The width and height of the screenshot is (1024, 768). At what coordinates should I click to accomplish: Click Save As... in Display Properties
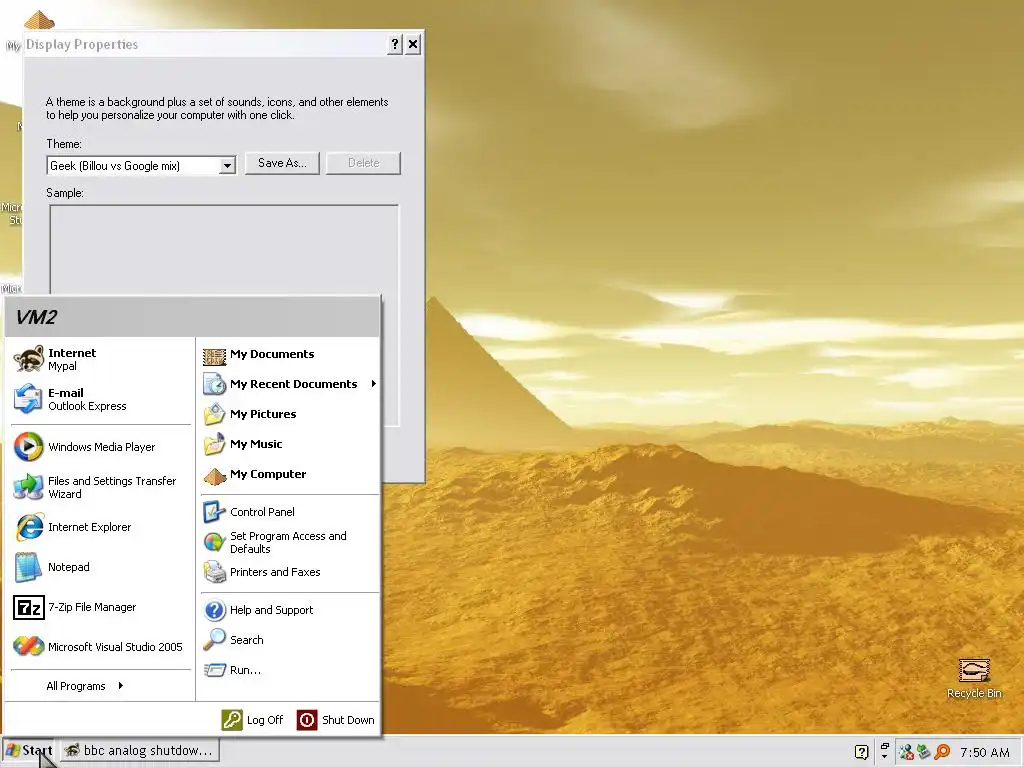(282, 163)
